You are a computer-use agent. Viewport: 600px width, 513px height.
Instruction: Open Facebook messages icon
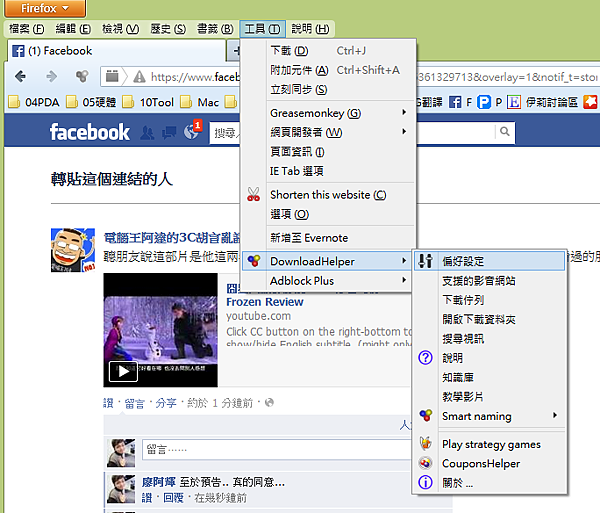click(169, 133)
